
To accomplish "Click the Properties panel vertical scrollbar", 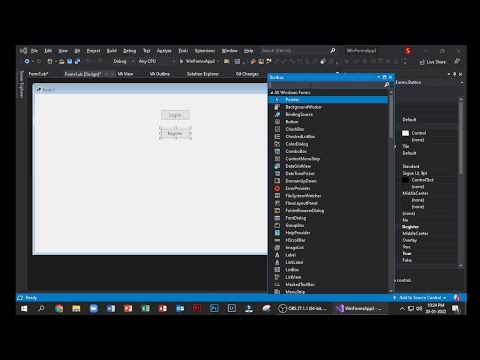I will pyautogui.click(x=461, y=182).
